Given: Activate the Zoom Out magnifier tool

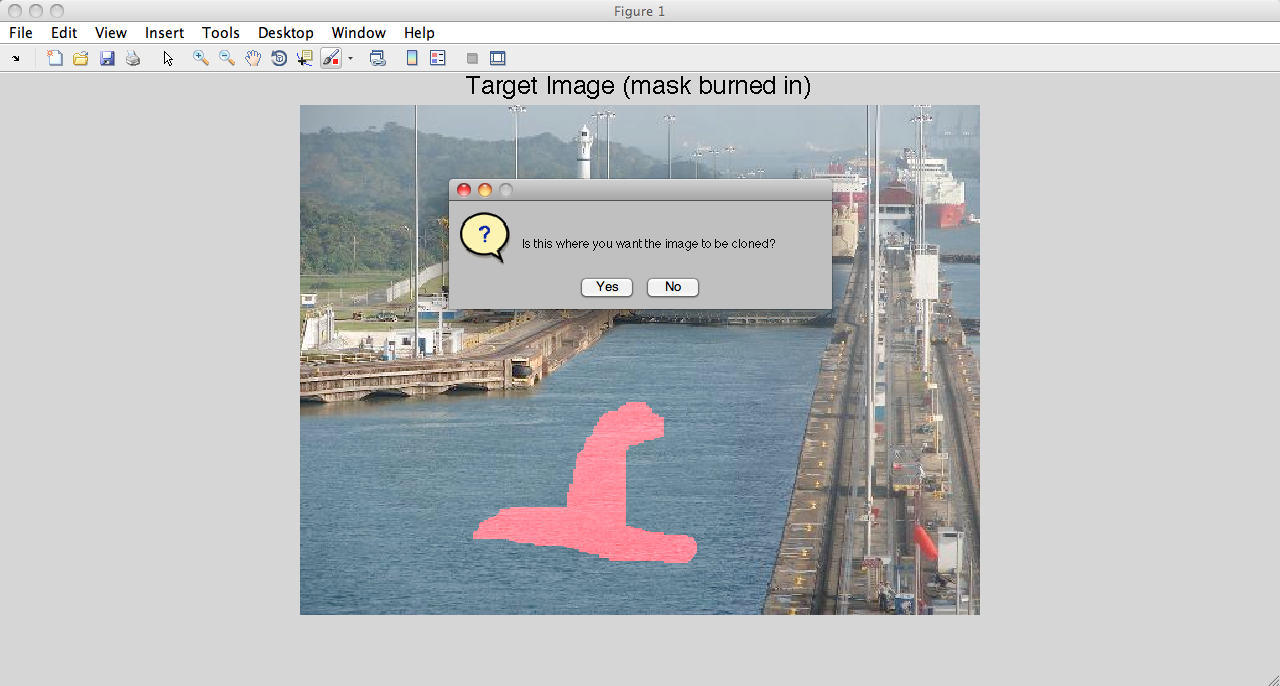Looking at the screenshot, I should [x=227, y=59].
